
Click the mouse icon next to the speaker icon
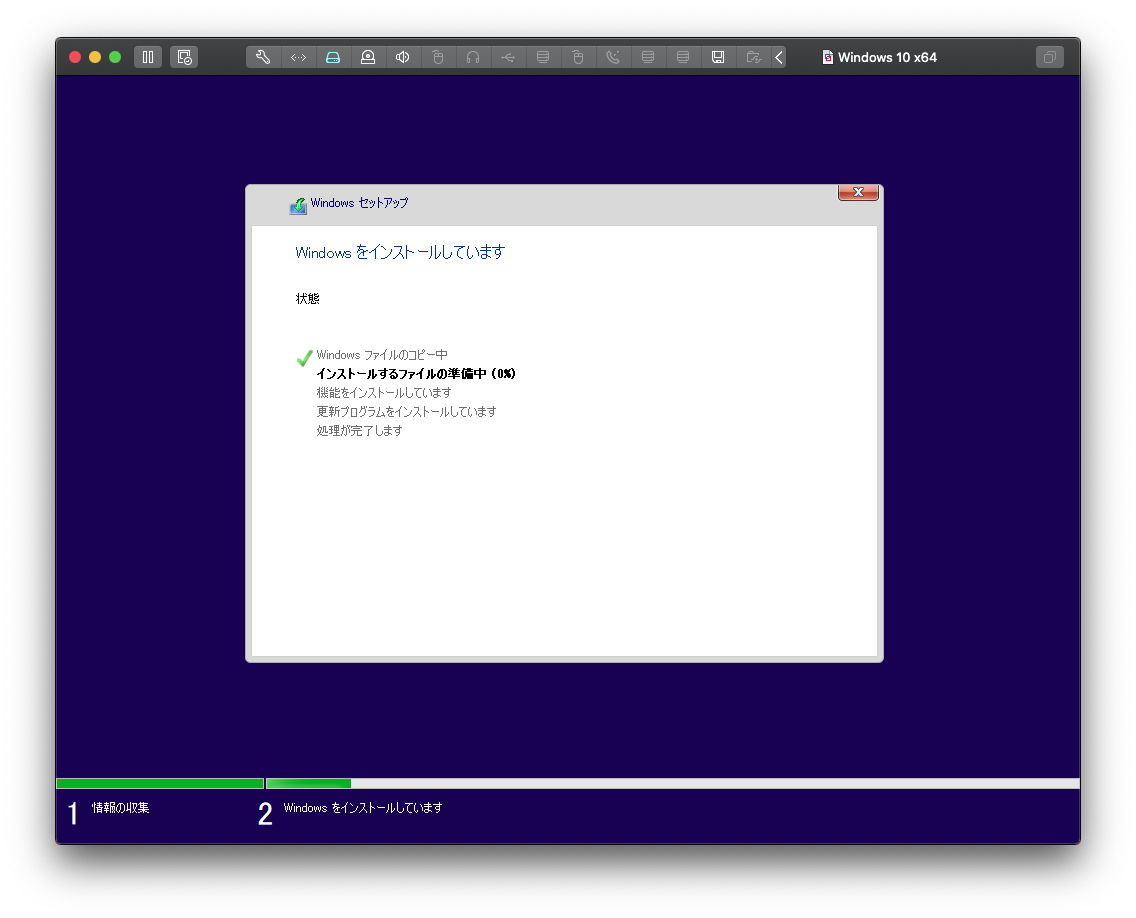tap(438, 57)
